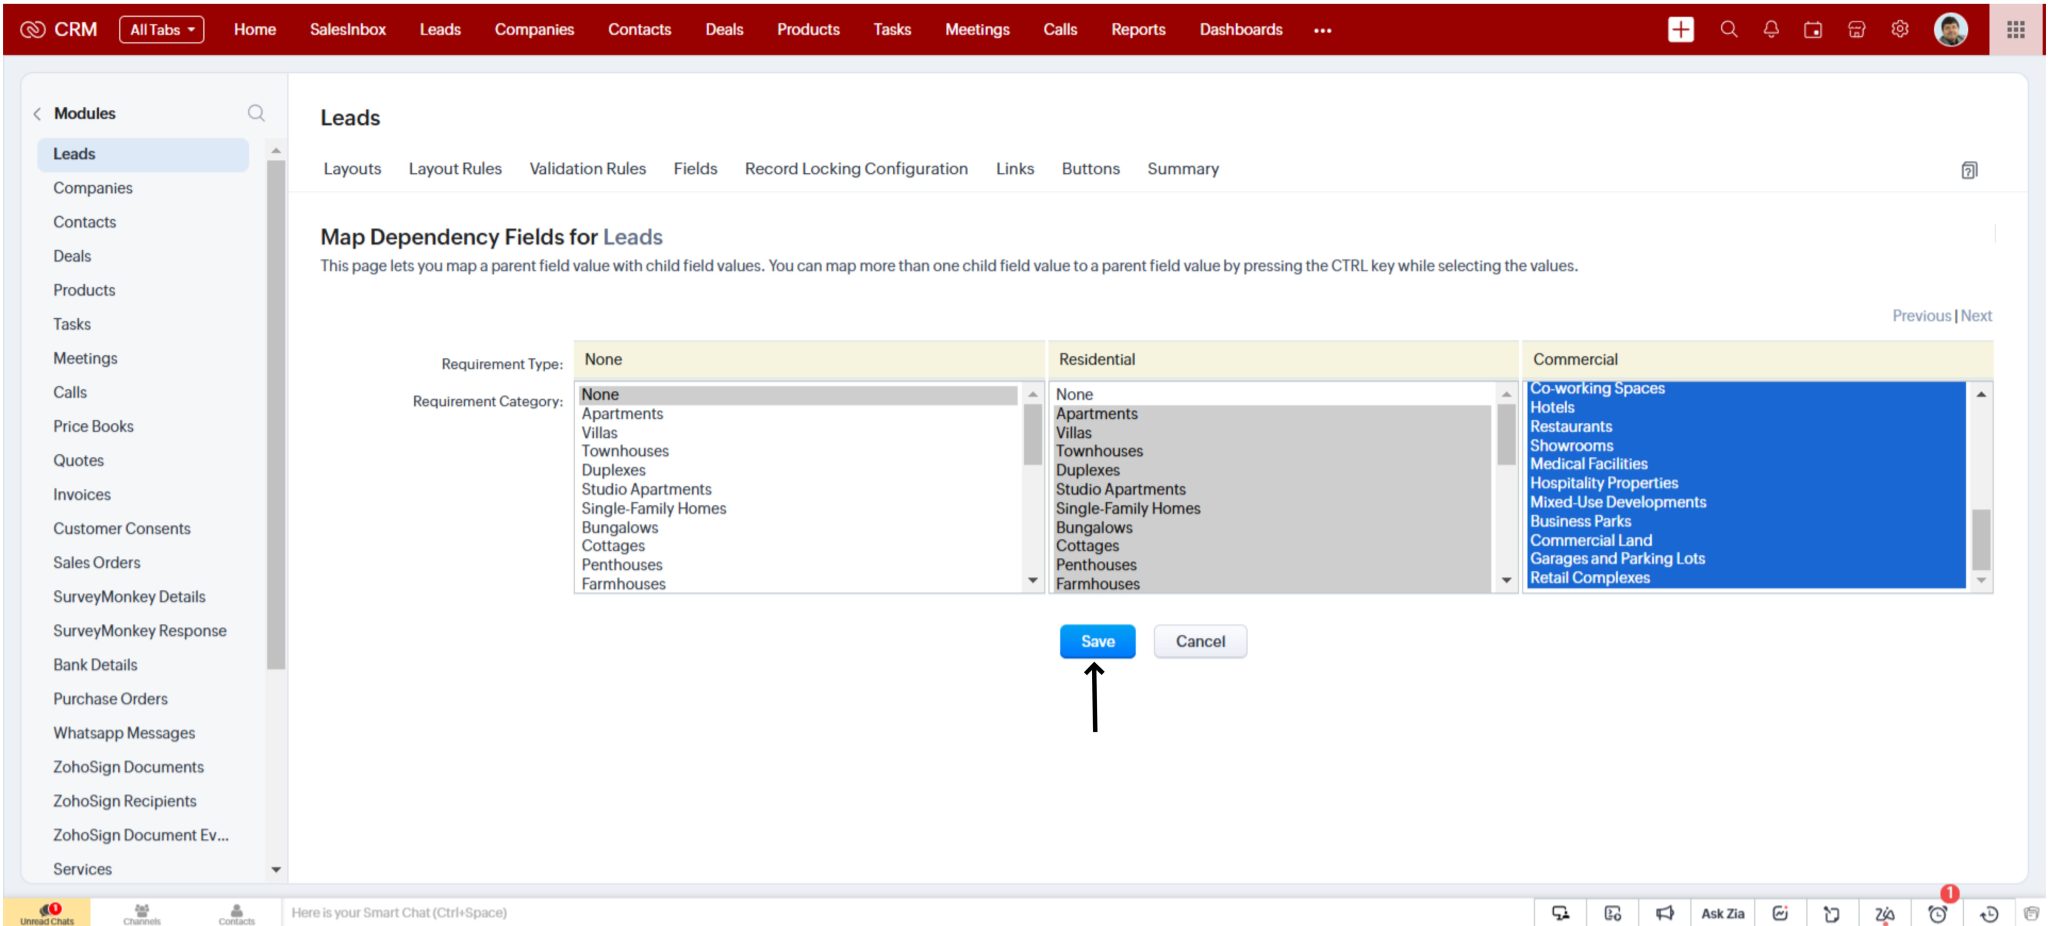Image resolution: width=2048 pixels, height=926 pixels.
Task: Open the recycle bin icon at bottom right
Action: (2031, 912)
